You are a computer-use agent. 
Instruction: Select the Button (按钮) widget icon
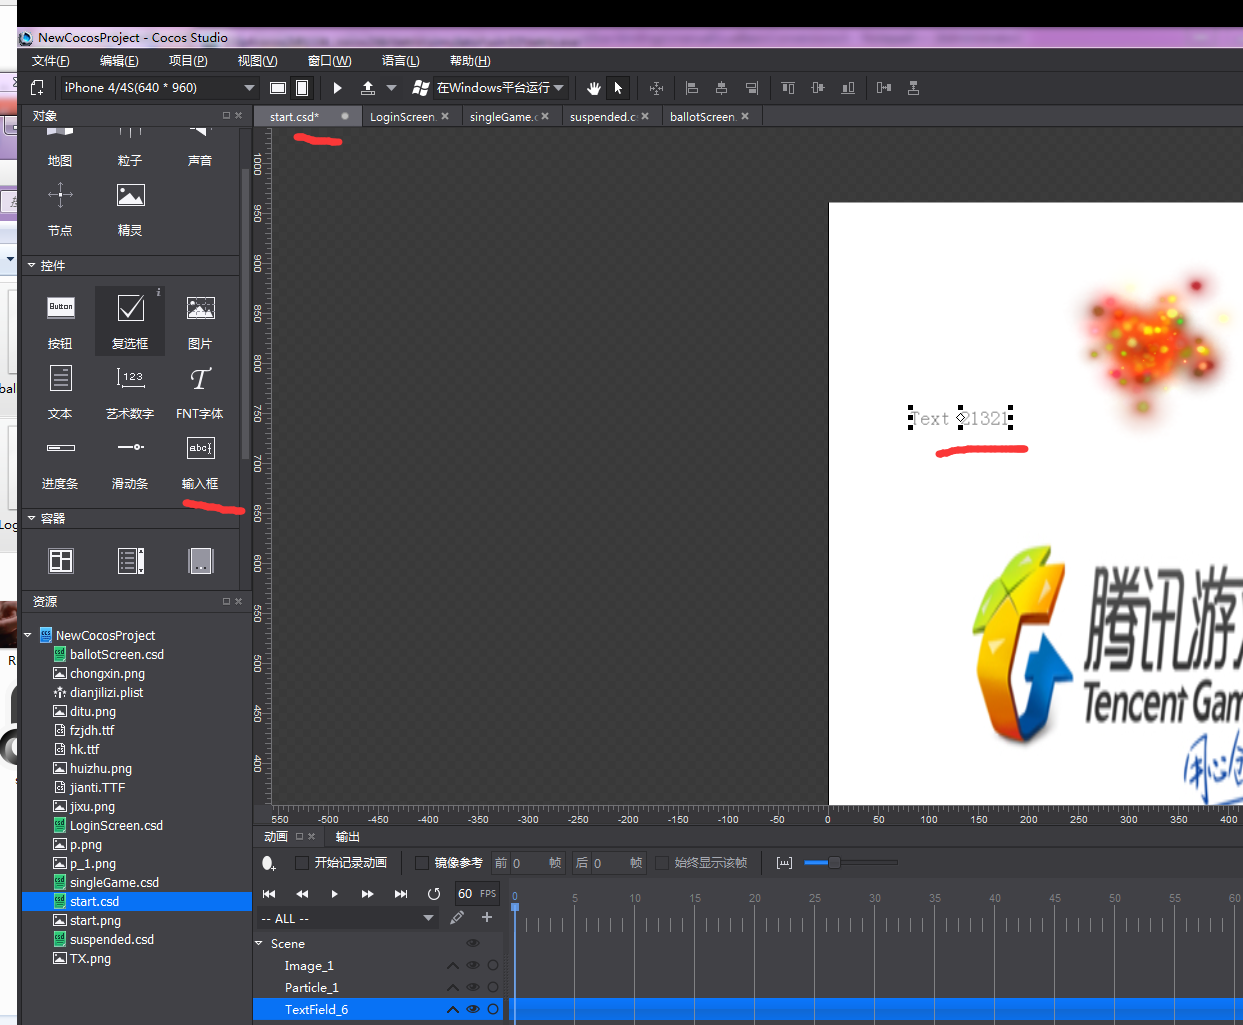tap(61, 309)
